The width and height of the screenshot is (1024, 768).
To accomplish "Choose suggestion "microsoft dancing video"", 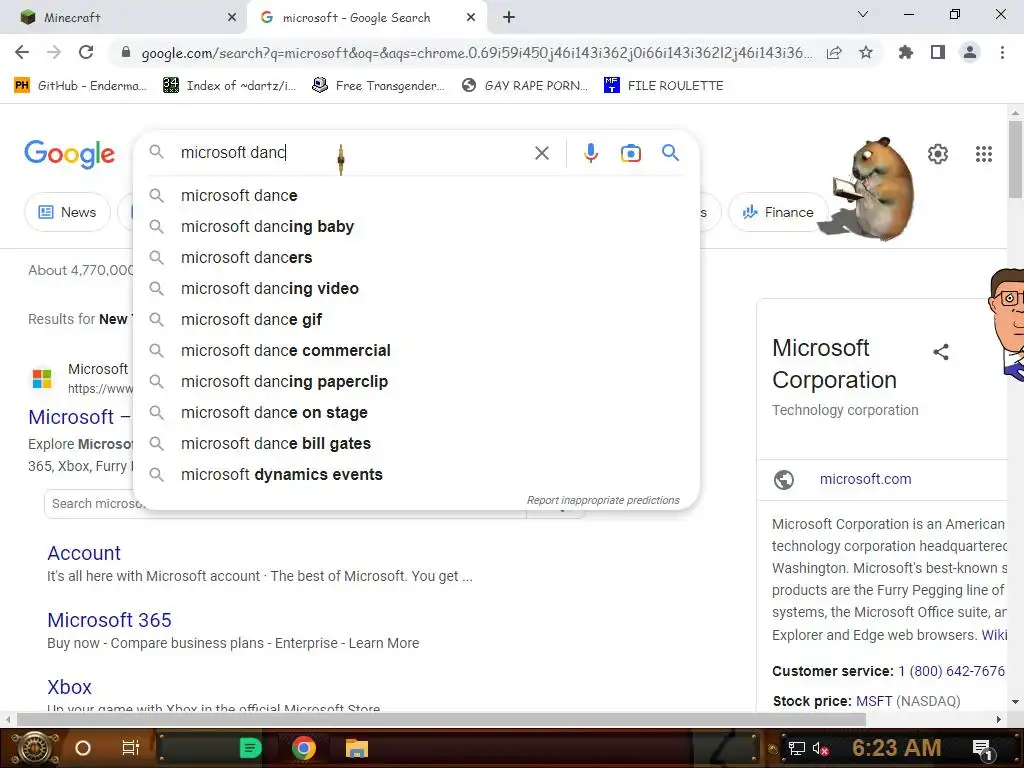I will click(416, 289).
